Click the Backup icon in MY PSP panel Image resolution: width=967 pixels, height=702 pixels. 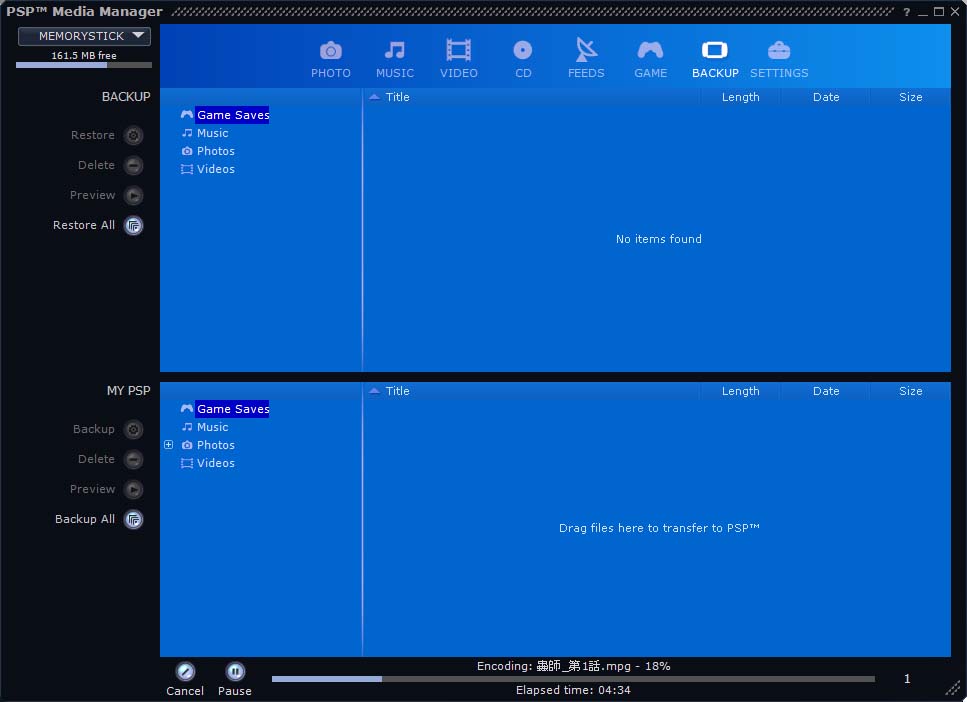(133, 429)
